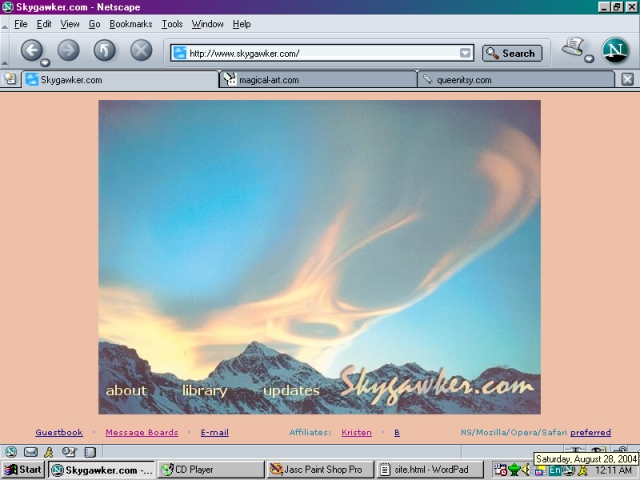The width and height of the screenshot is (640, 480).
Task: Open the Tools menu
Action: click(172, 24)
